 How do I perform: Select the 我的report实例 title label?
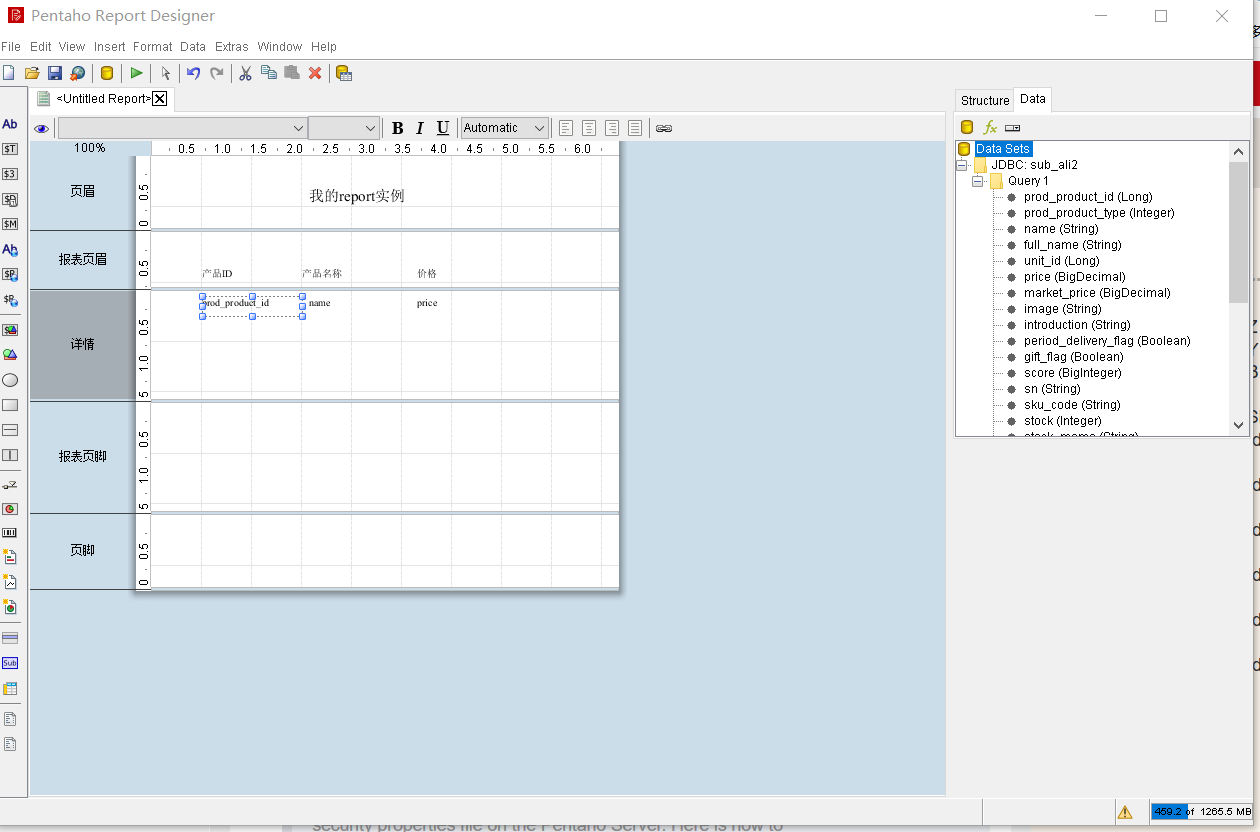357,196
